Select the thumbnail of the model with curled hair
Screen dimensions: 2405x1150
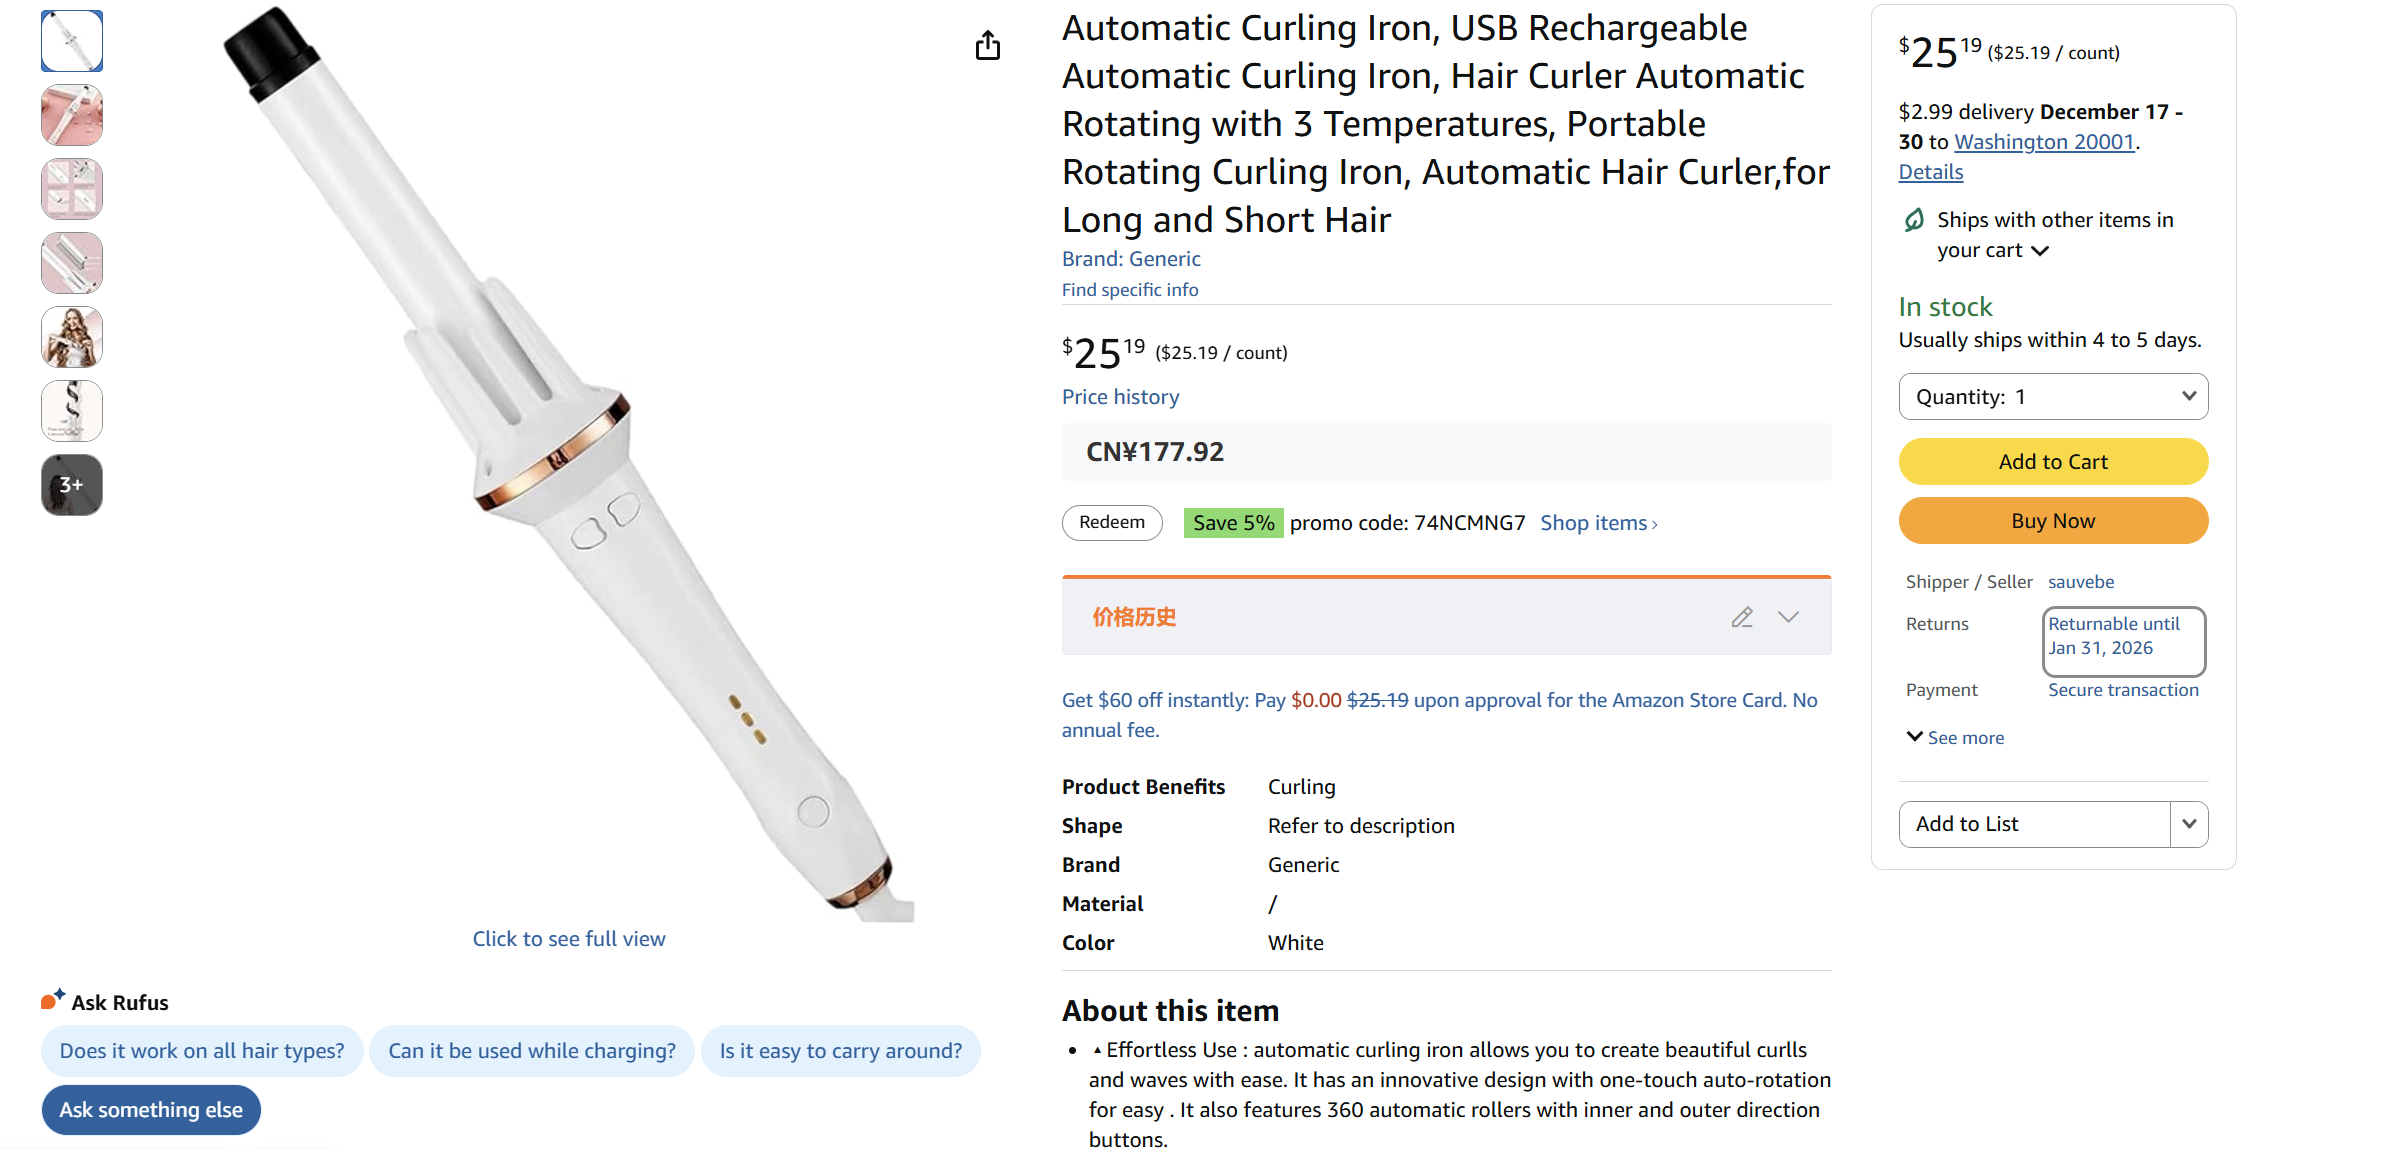[x=71, y=337]
